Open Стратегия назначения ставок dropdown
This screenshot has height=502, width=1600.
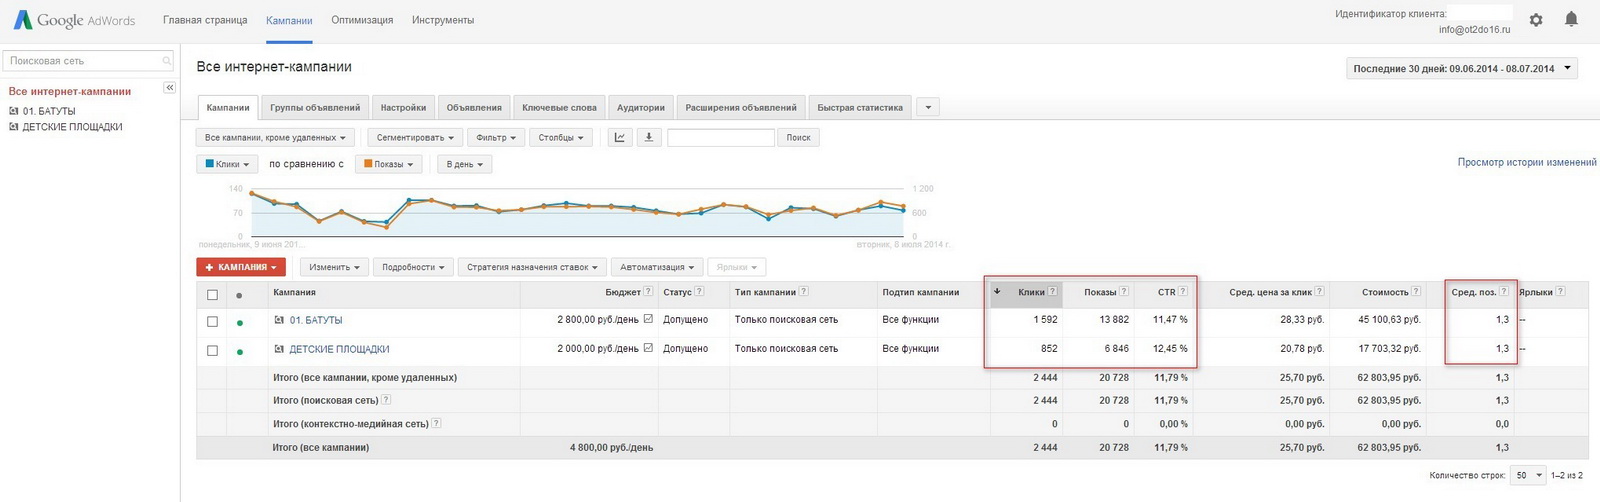(x=532, y=267)
